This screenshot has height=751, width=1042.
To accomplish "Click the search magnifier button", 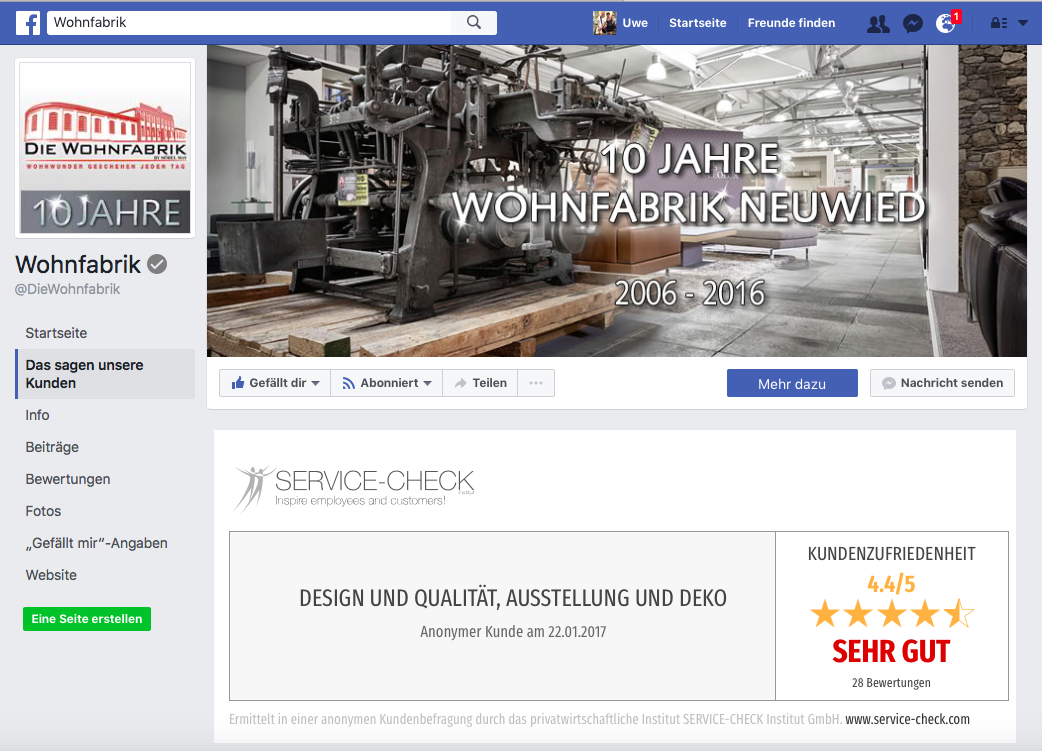I will 474,22.
